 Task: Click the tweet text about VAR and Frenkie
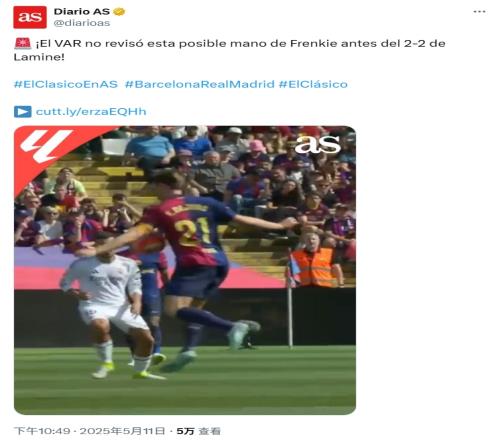(229, 50)
